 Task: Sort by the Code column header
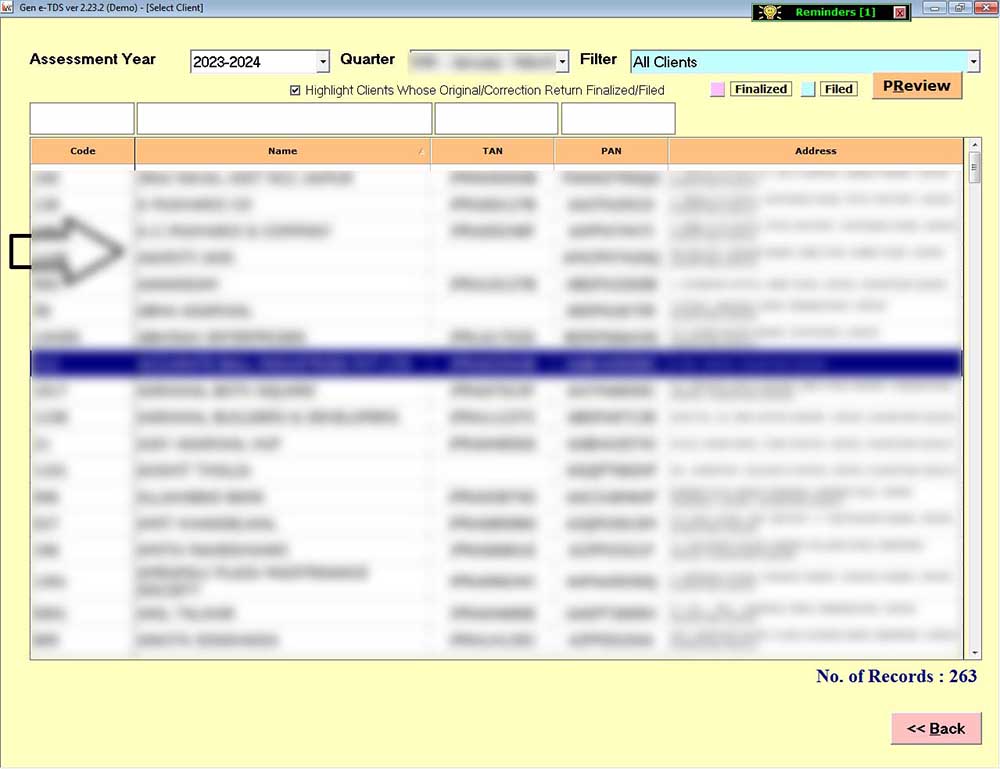coord(82,151)
